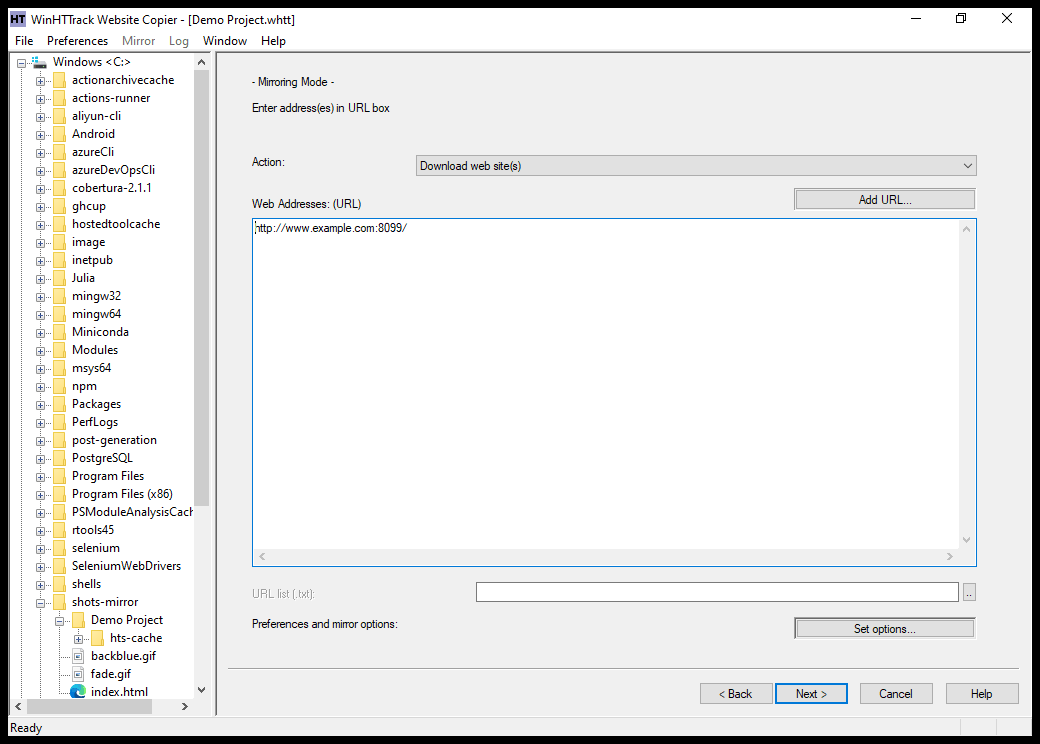Click the folder tree horizontal scrollbar thumb
This screenshot has height=744, width=1040.
(90, 707)
